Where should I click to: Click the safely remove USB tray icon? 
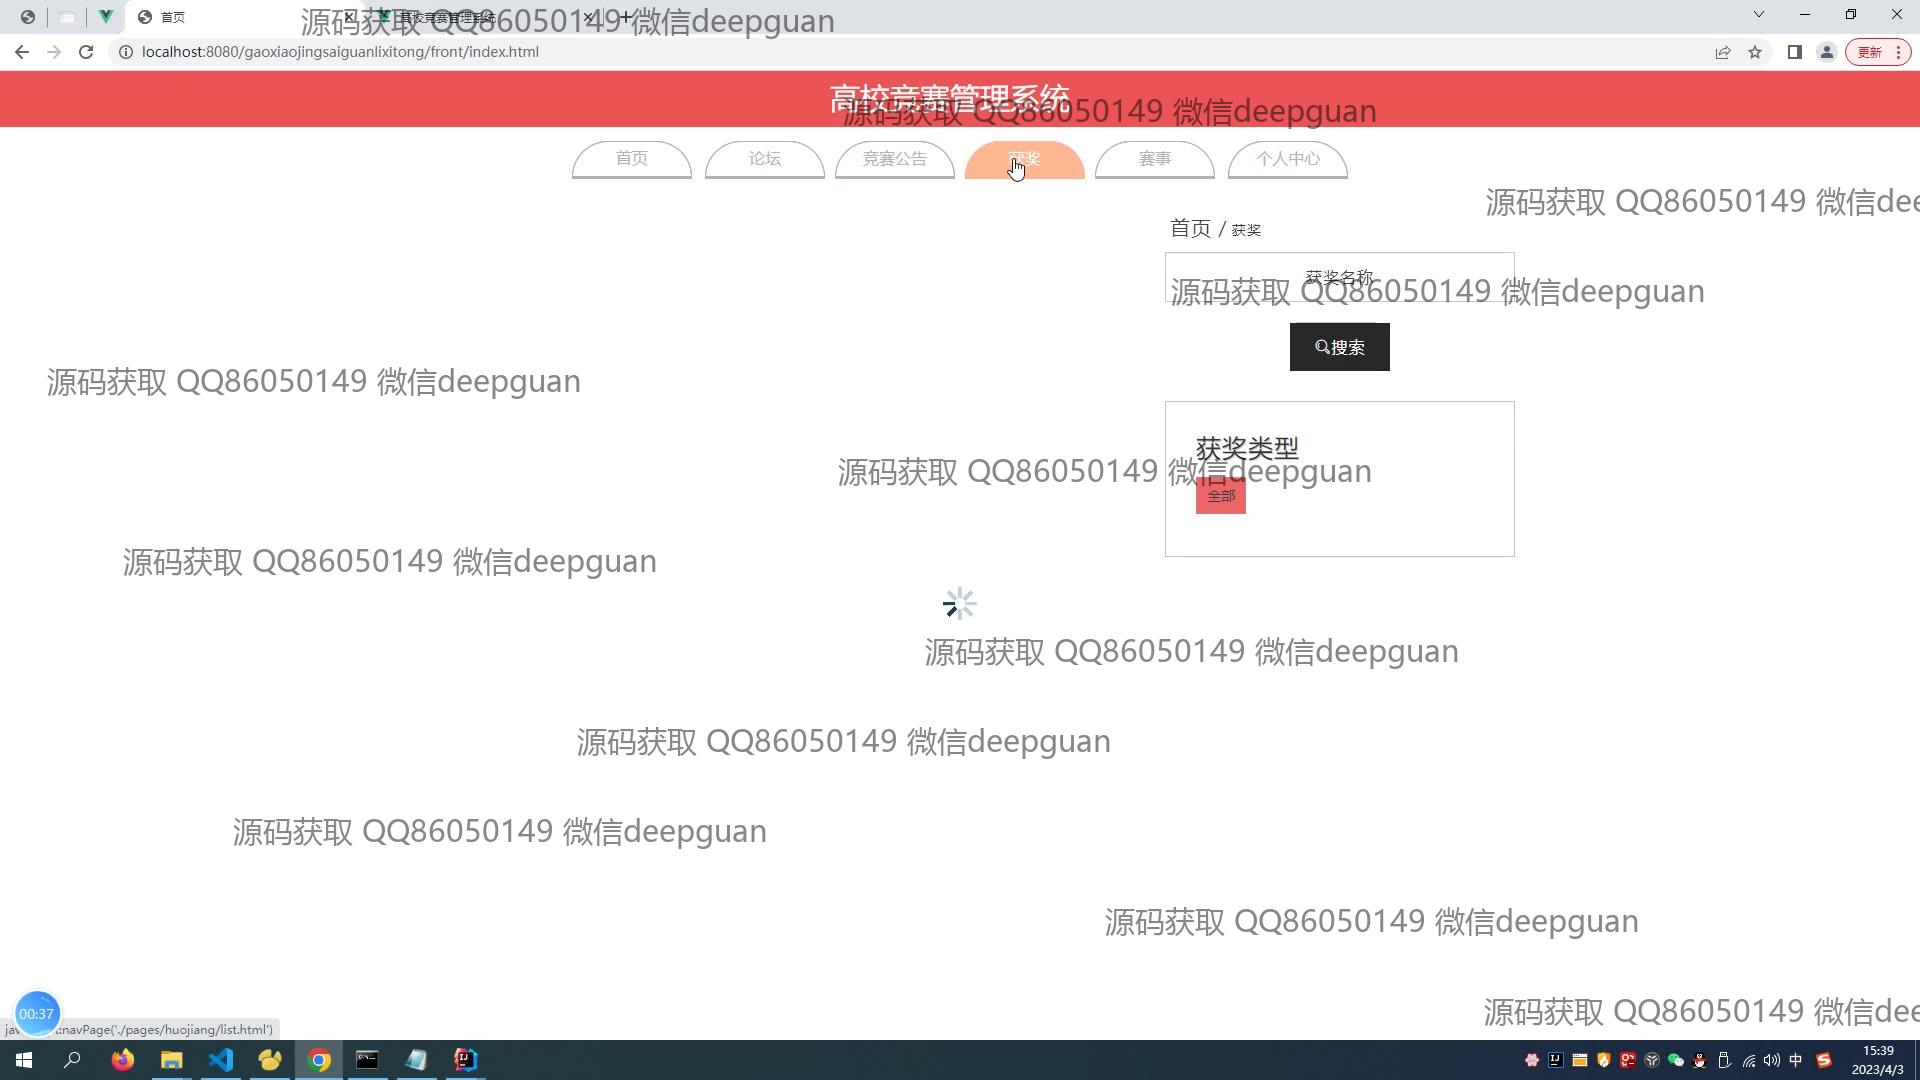1724,1060
